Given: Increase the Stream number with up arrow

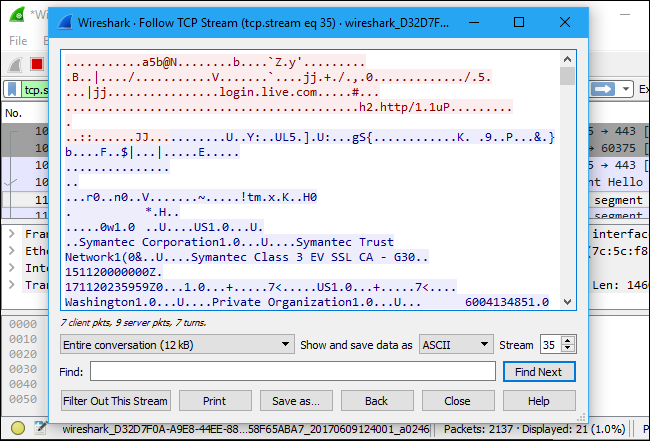Looking at the screenshot, I should [x=568, y=340].
